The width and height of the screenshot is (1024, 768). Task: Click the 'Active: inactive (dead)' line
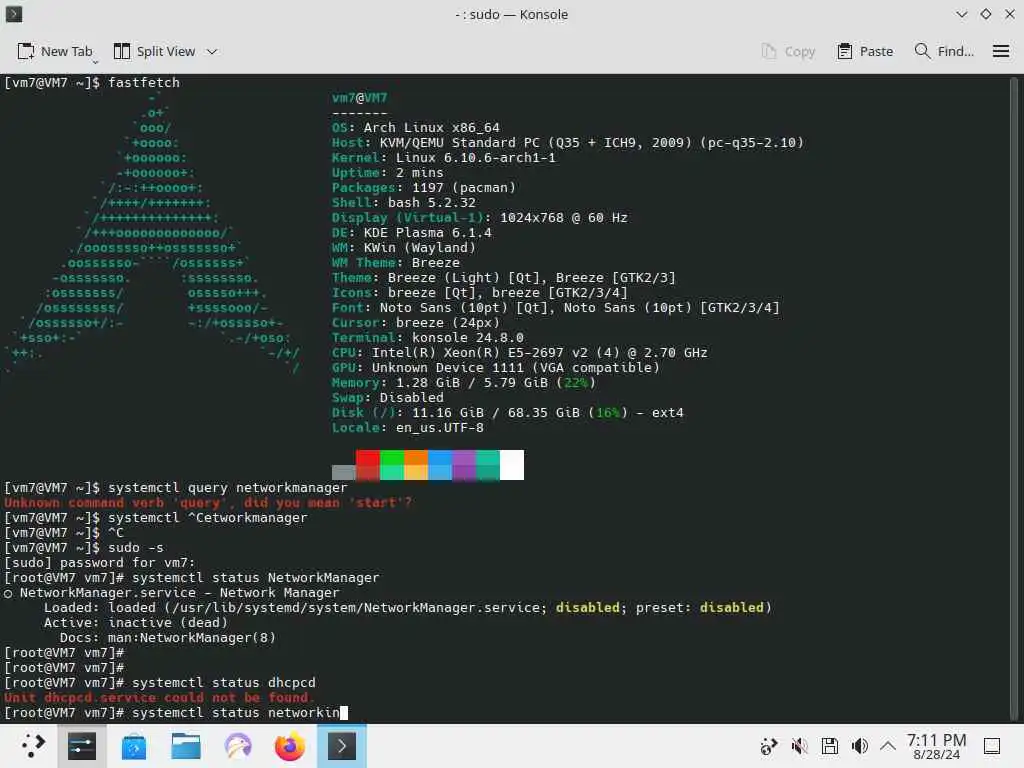[135, 622]
